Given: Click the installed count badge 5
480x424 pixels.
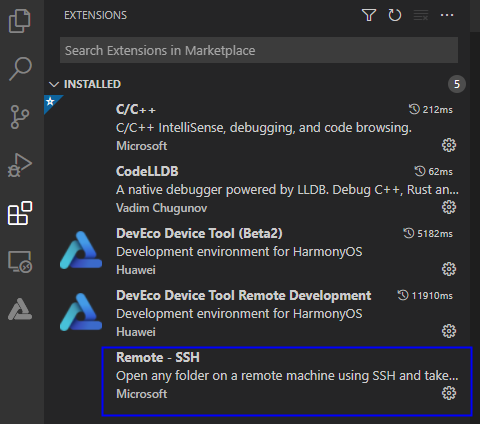Looking at the screenshot, I should coord(457,84).
